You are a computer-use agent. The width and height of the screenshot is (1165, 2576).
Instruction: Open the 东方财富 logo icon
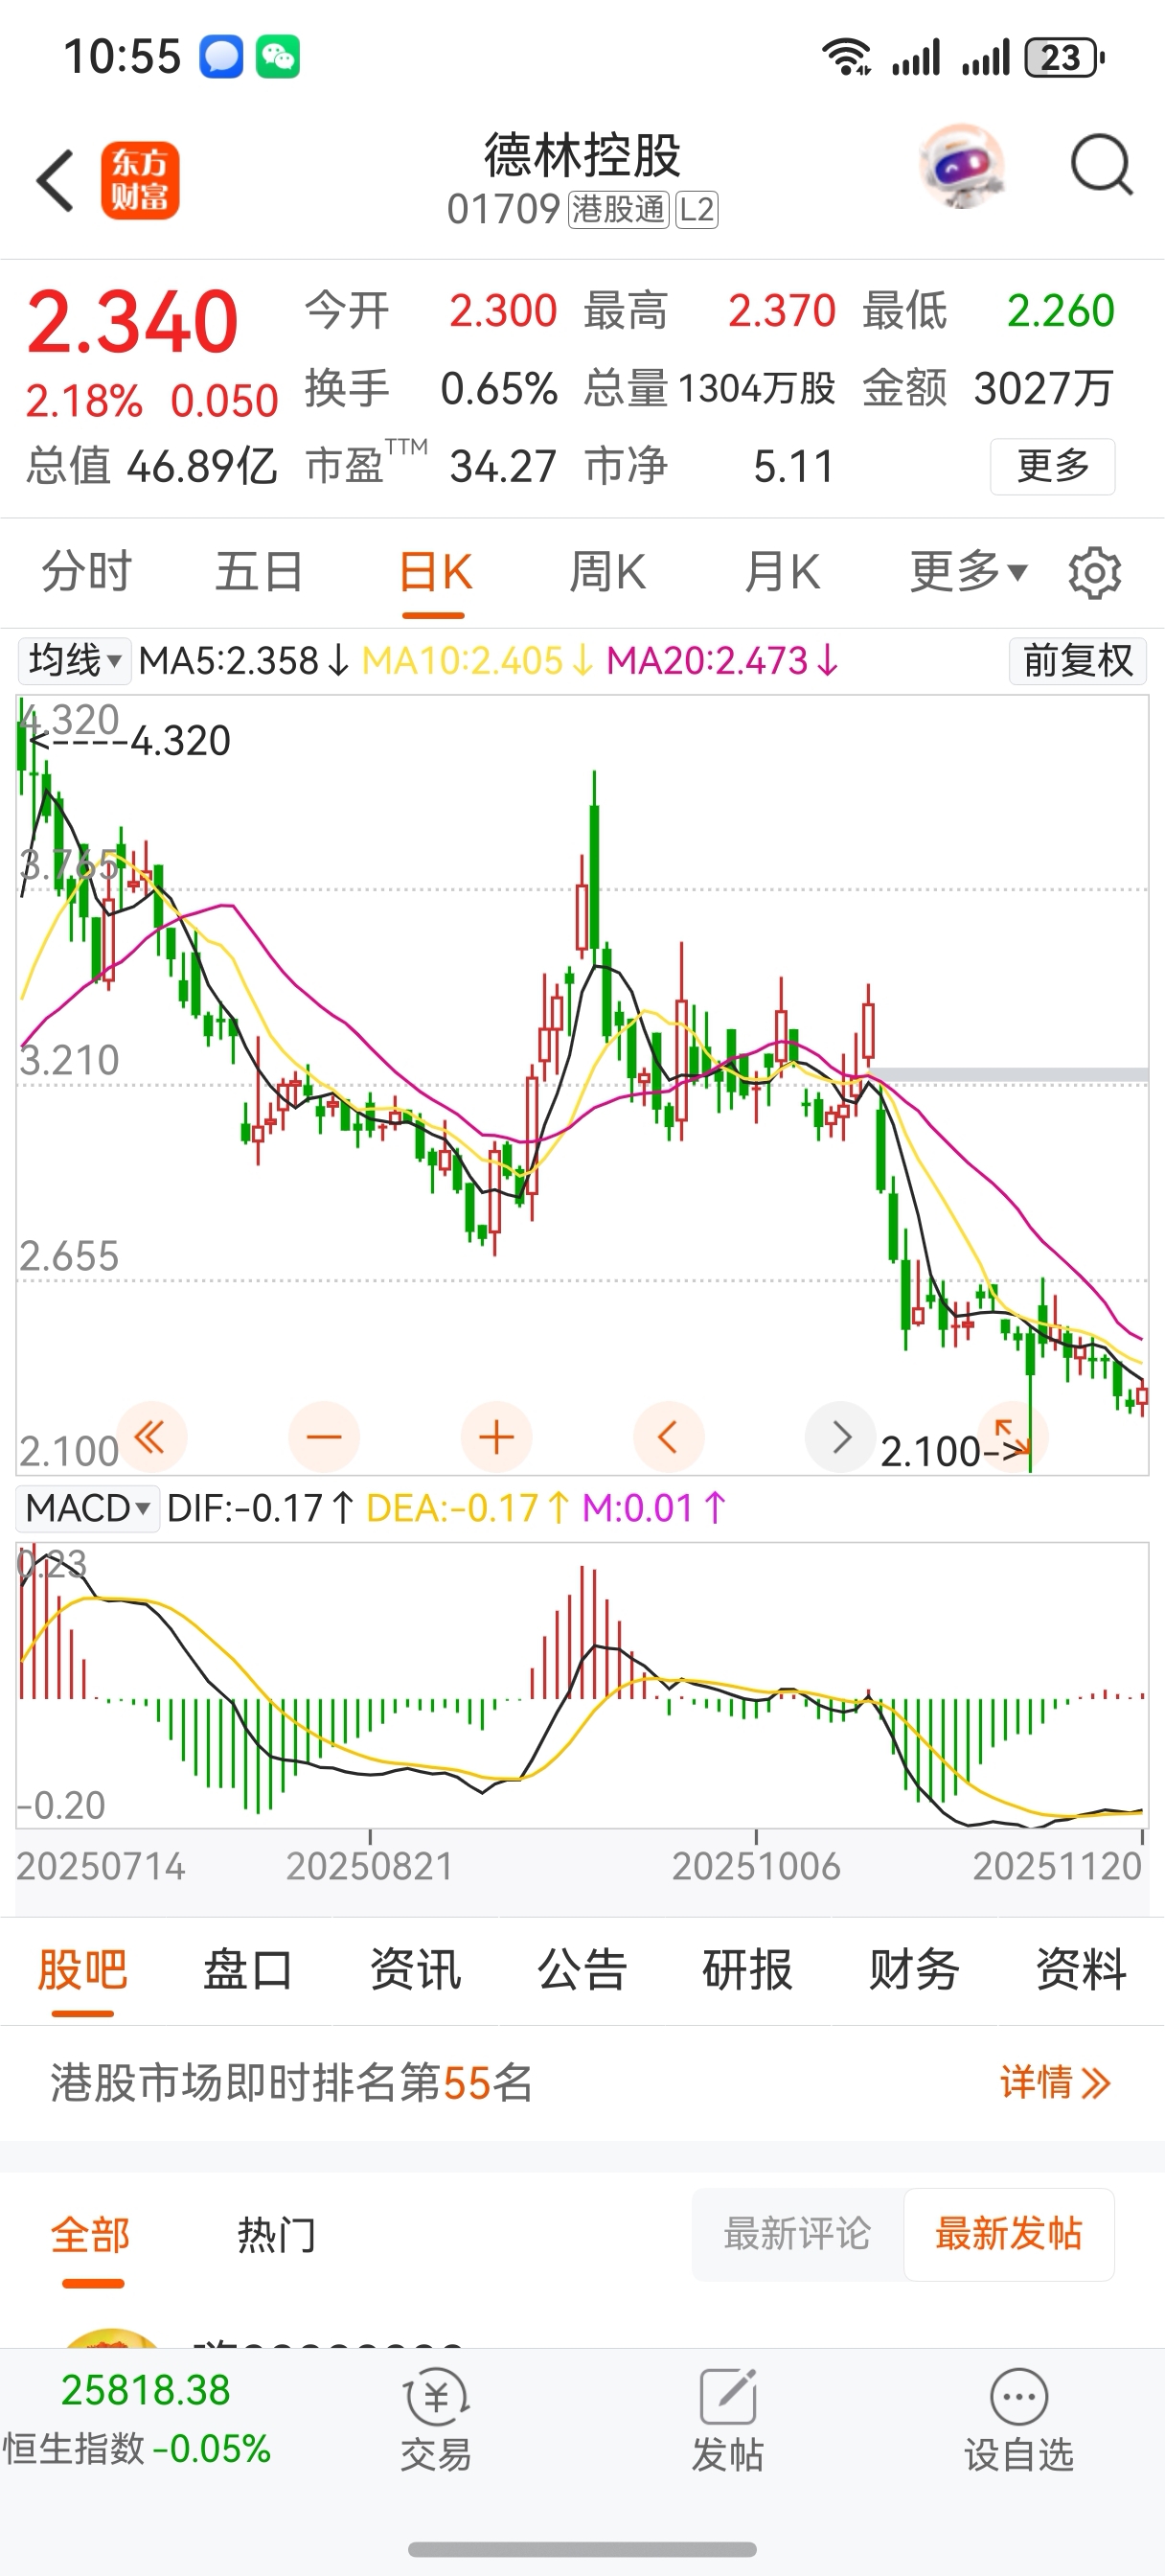click(x=140, y=180)
